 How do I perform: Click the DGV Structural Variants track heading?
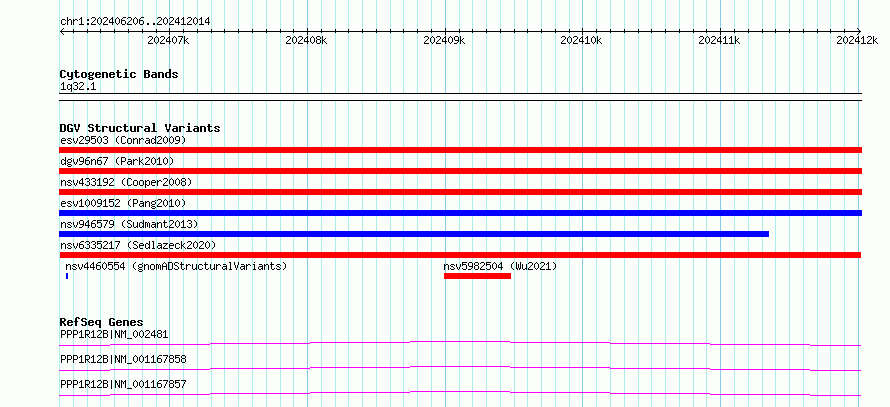pos(140,128)
